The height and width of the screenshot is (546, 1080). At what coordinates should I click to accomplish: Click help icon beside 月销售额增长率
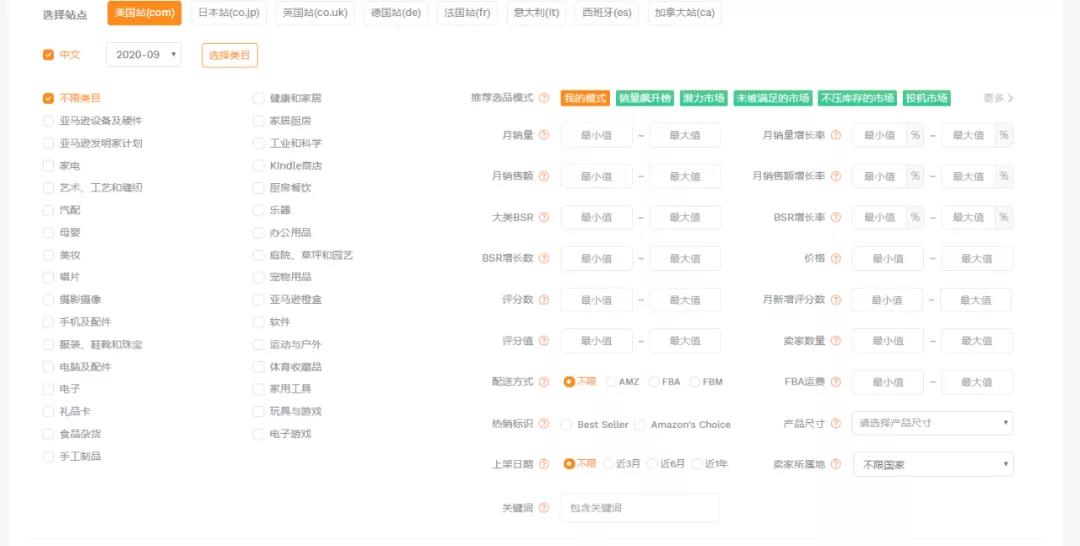coord(835,176)
